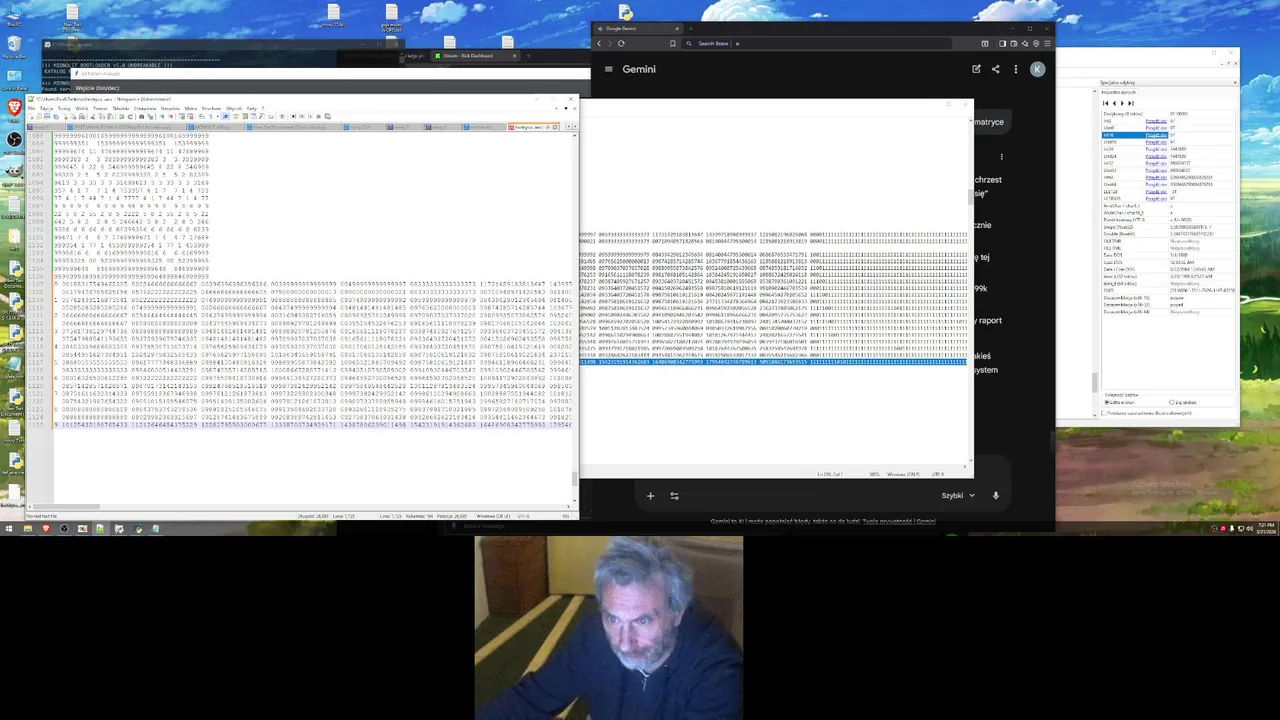Switch to the first 'new 1' tab in Notepad++
Viewport: 1280px width, 720px height.
click(x=45, y=127)
